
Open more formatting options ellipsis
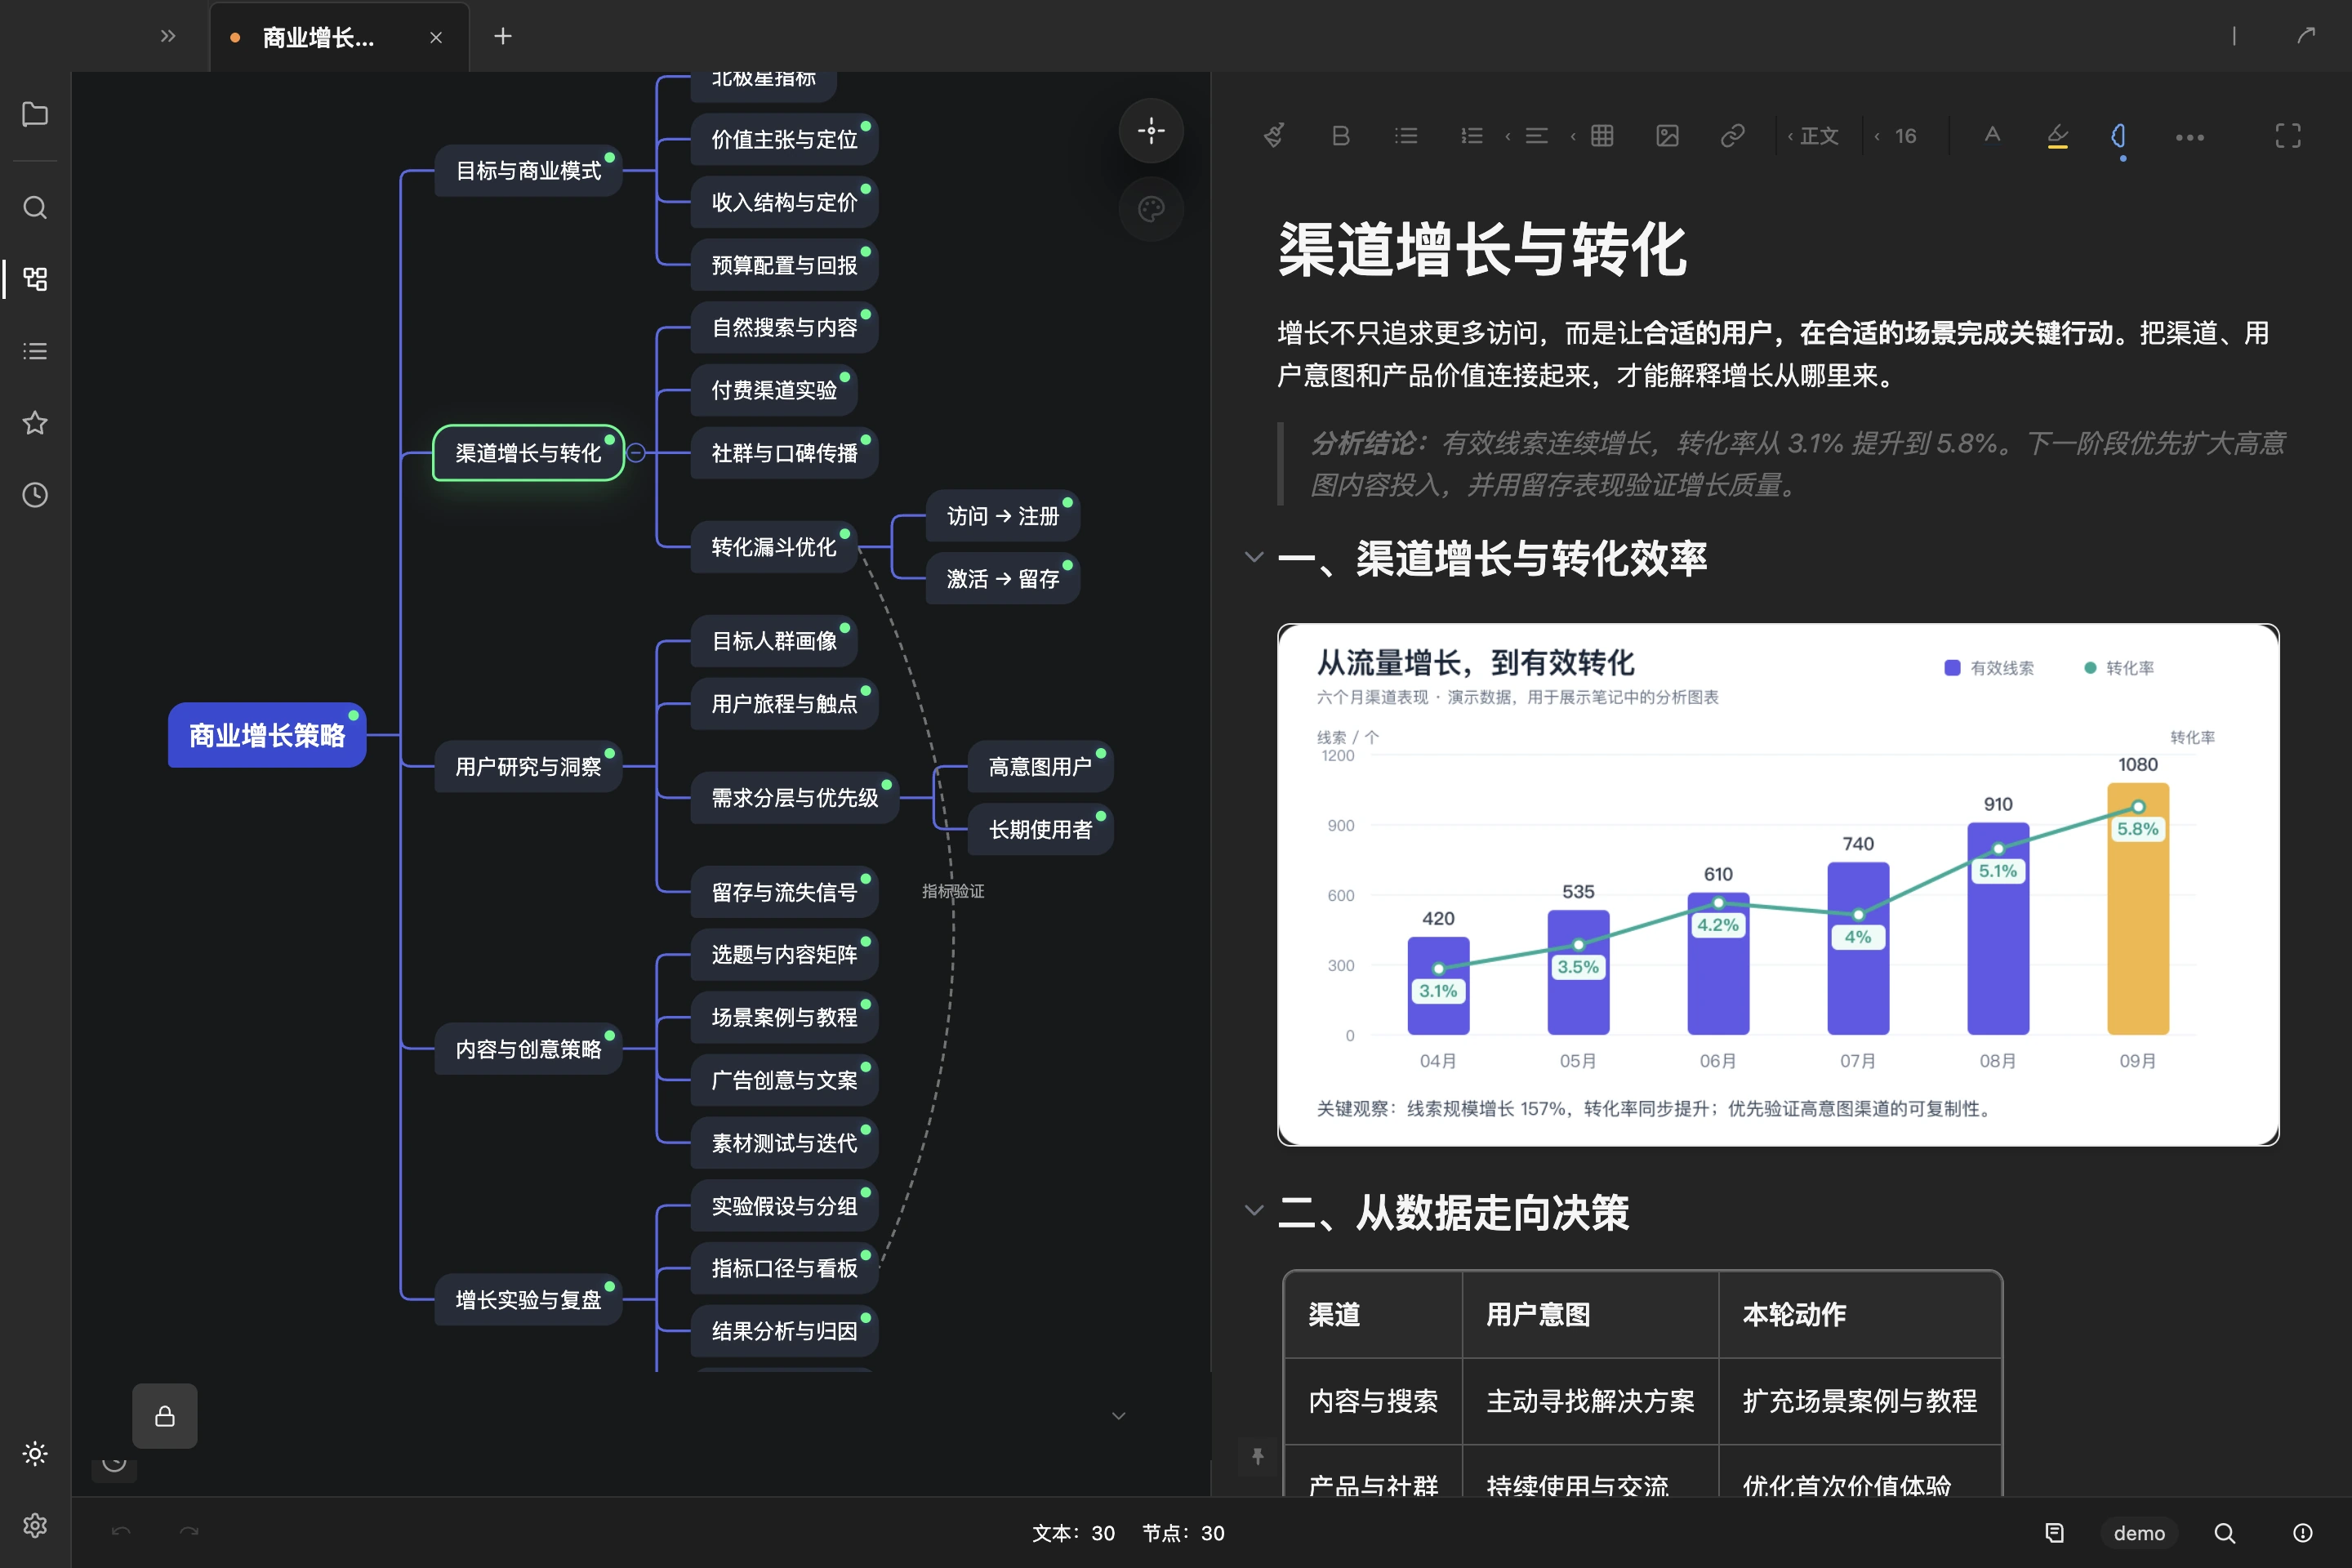[x=2189, y=137]
